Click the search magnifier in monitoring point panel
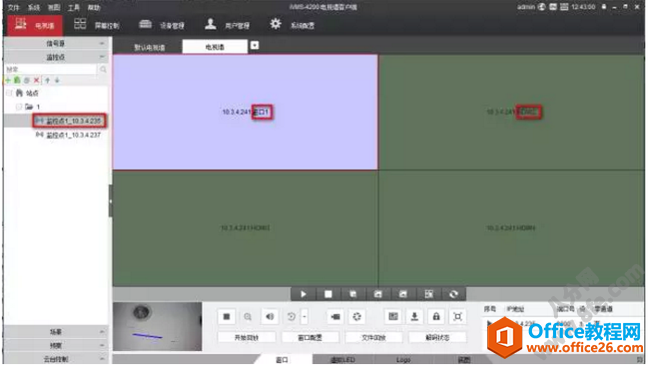 click(103, 69)
